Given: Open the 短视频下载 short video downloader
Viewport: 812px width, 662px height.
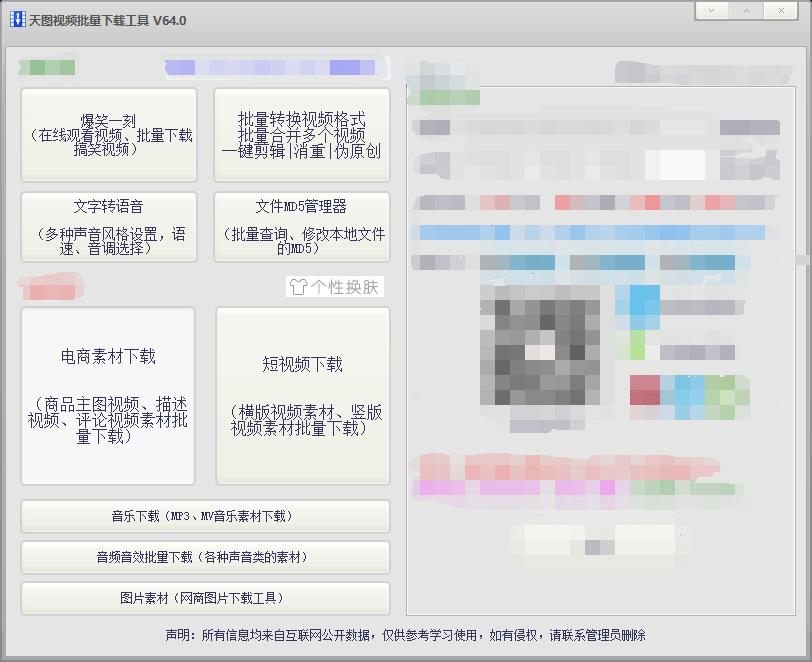Looking at the screenshot, I should click(x=301, y=394).
